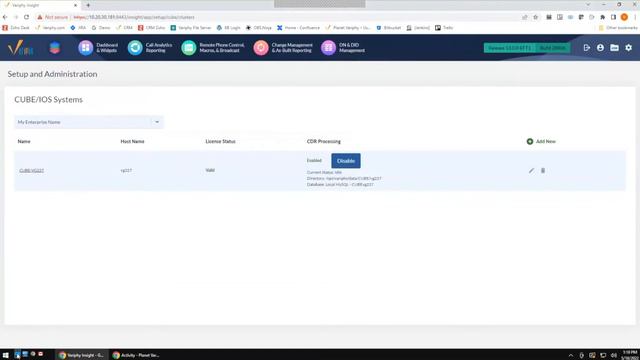
Task: Click the version badge in header
Action: tap(510, 48)
